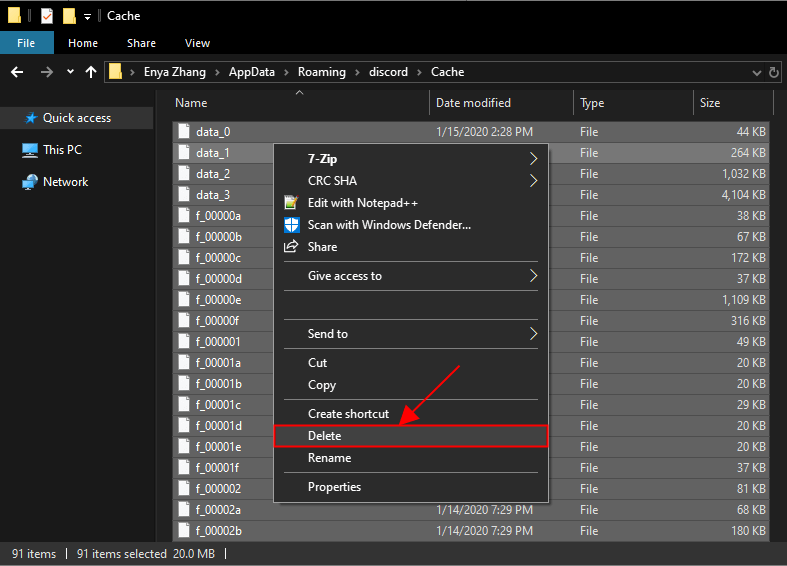This screenshot has width=787, height=566.
Task: Open the recent locations dropdown arrow
Action: point(70,72)
